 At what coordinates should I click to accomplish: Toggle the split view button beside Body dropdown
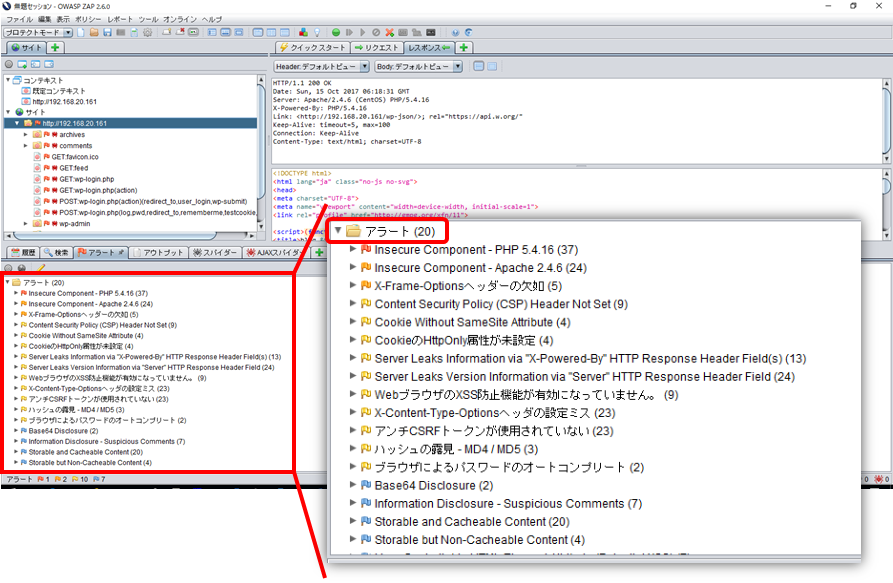pyautogui.click(x=492, y=67)
